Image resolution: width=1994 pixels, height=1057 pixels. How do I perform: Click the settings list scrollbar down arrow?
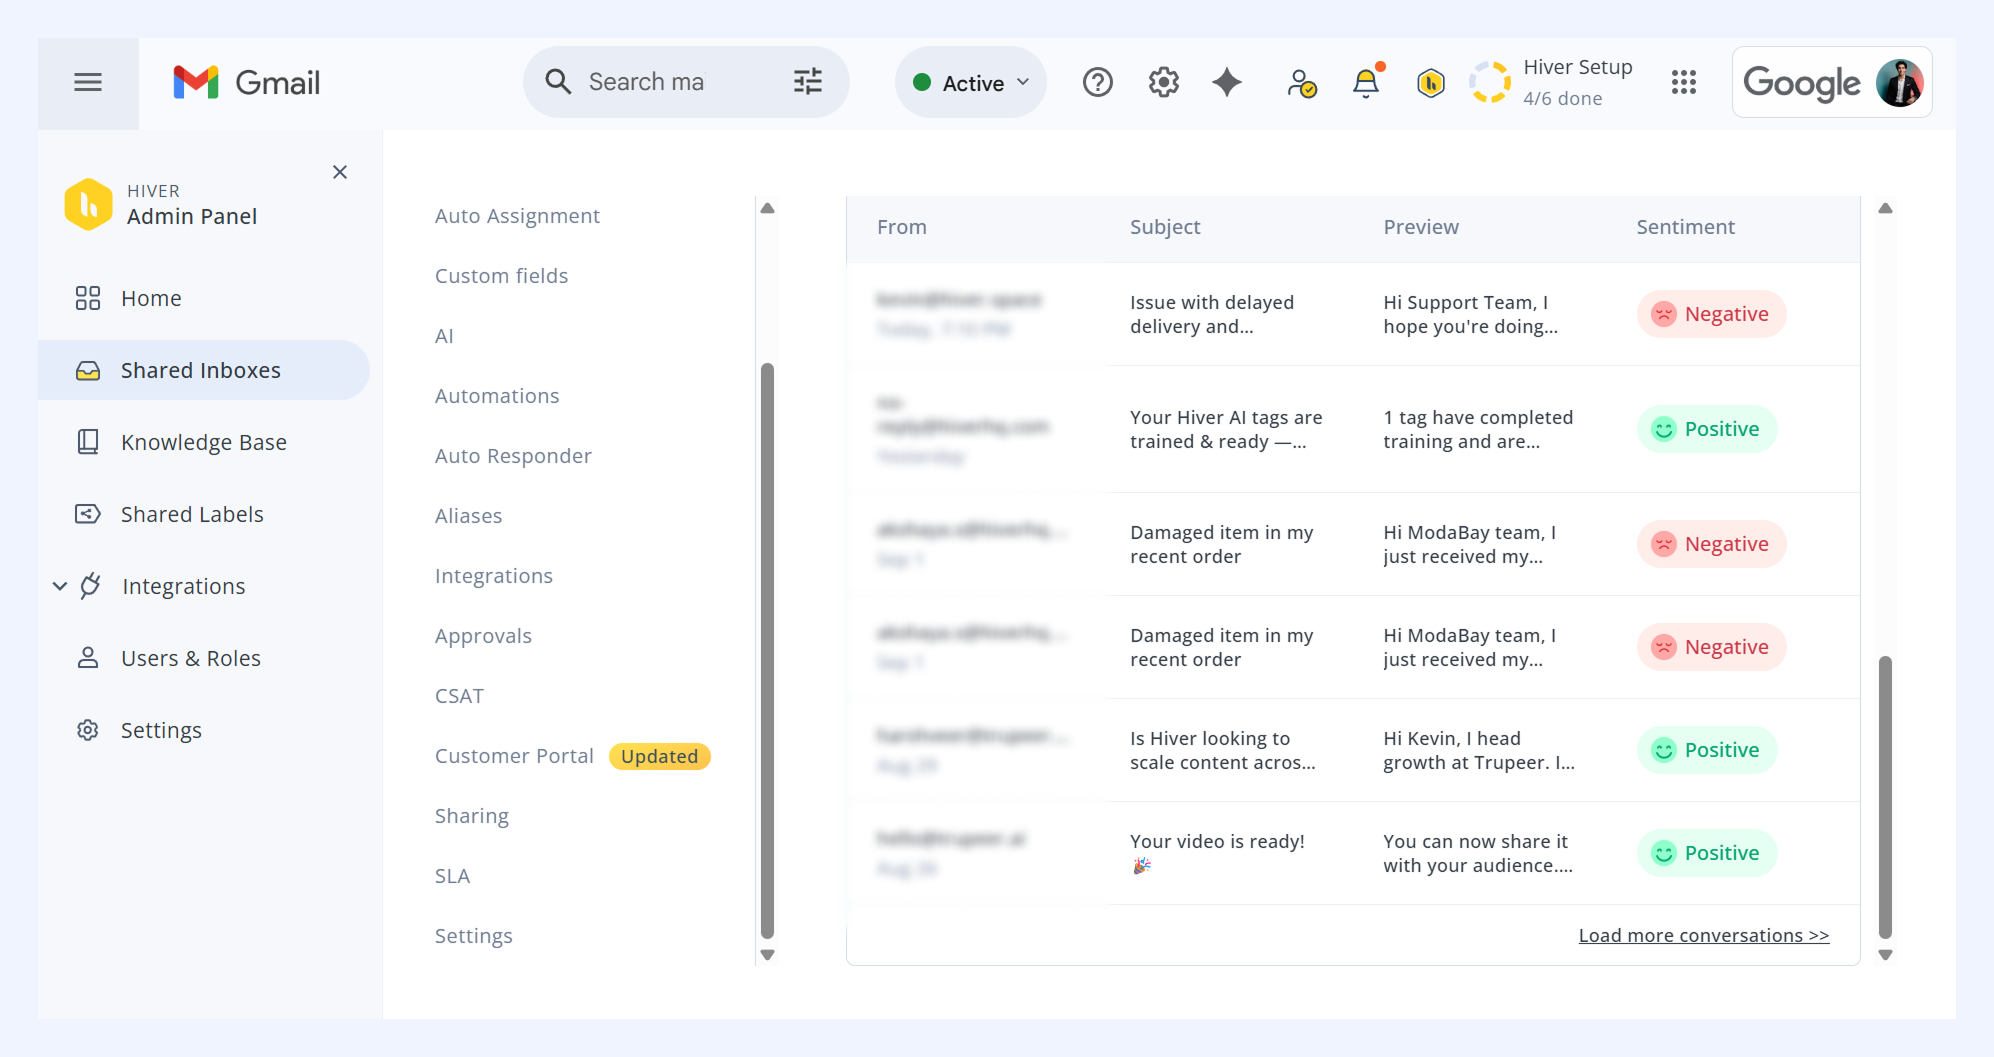coord(768,955)
